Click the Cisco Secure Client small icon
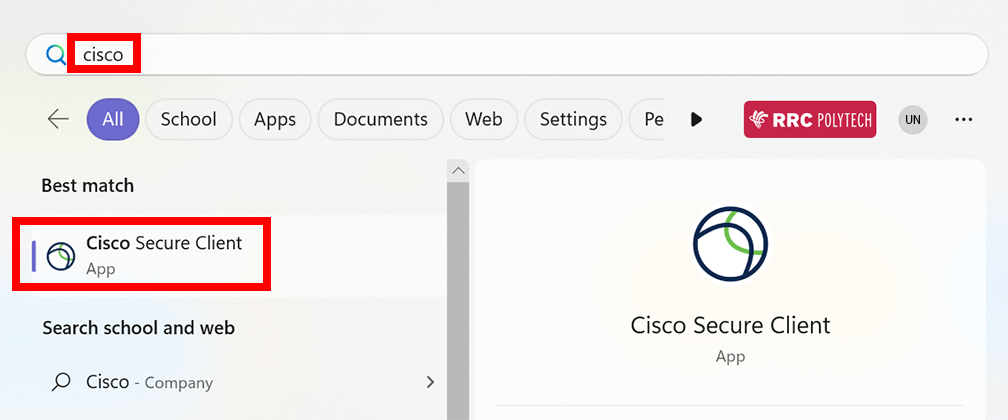1008x420 pixels. 61,257
